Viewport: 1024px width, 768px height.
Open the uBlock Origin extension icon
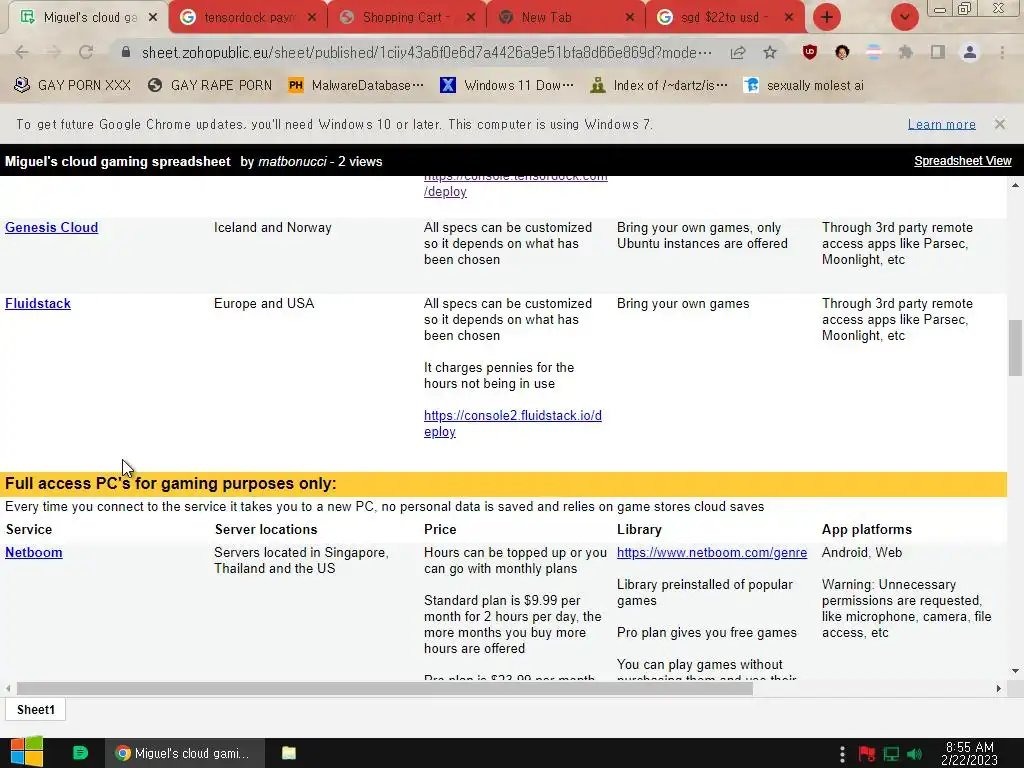(810, 52)
